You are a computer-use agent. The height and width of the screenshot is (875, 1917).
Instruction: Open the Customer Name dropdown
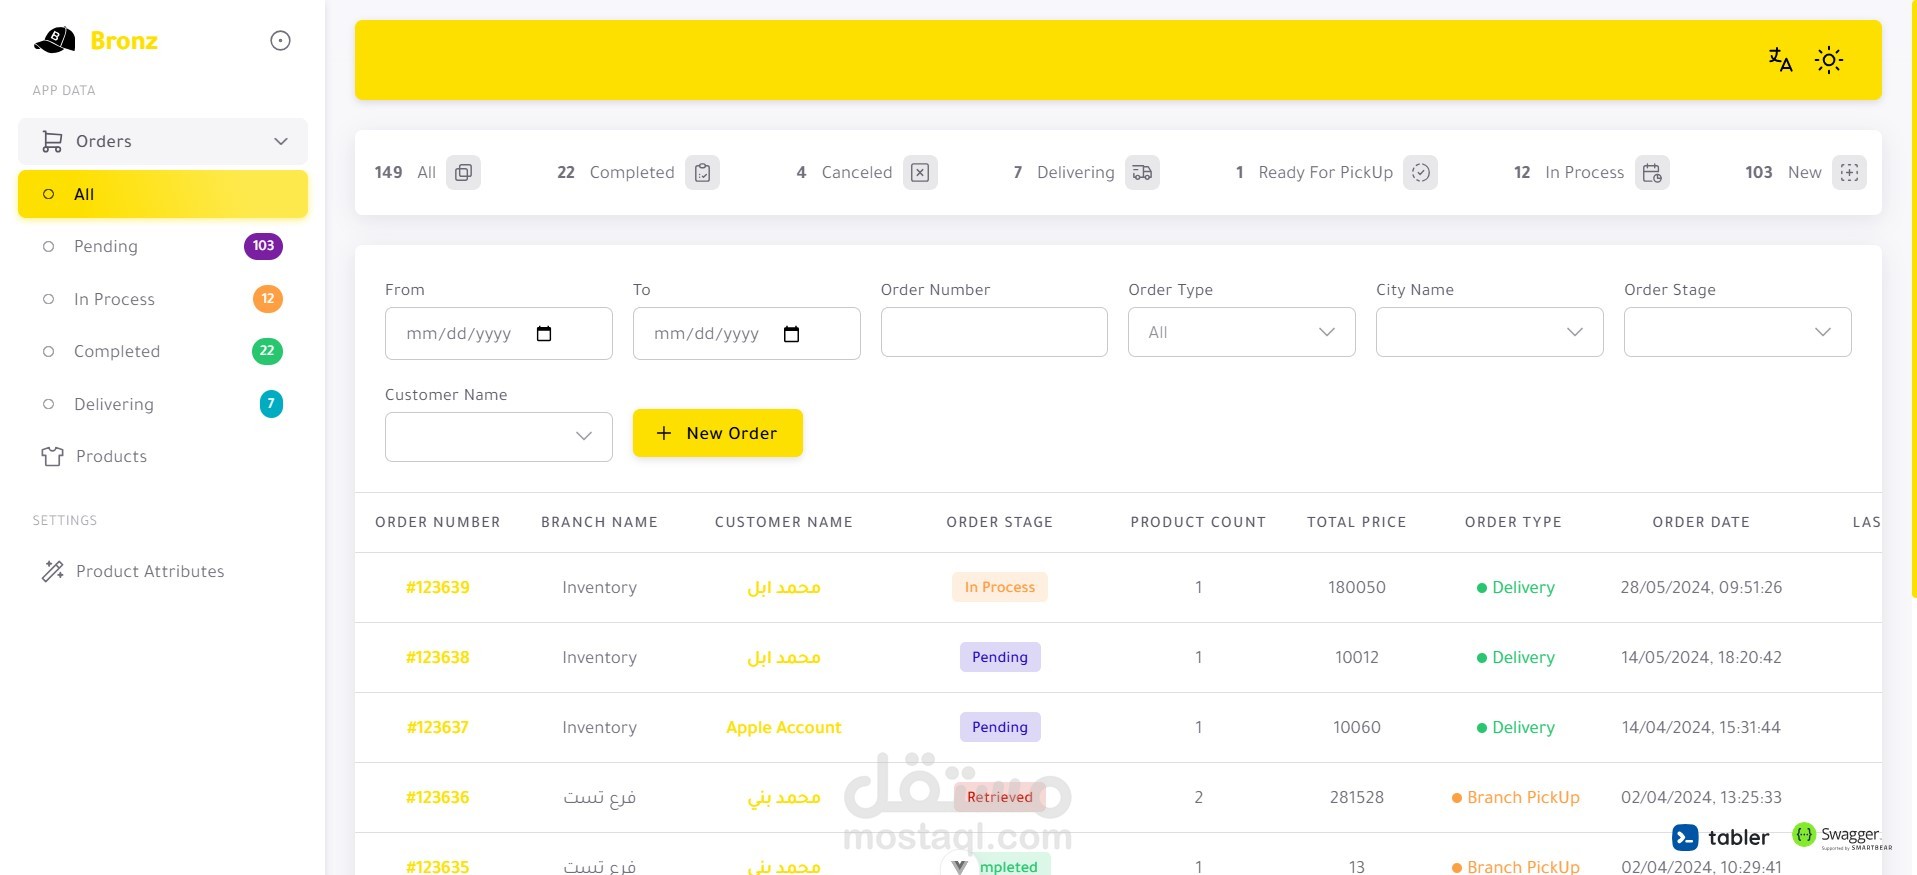coord(499,437)
